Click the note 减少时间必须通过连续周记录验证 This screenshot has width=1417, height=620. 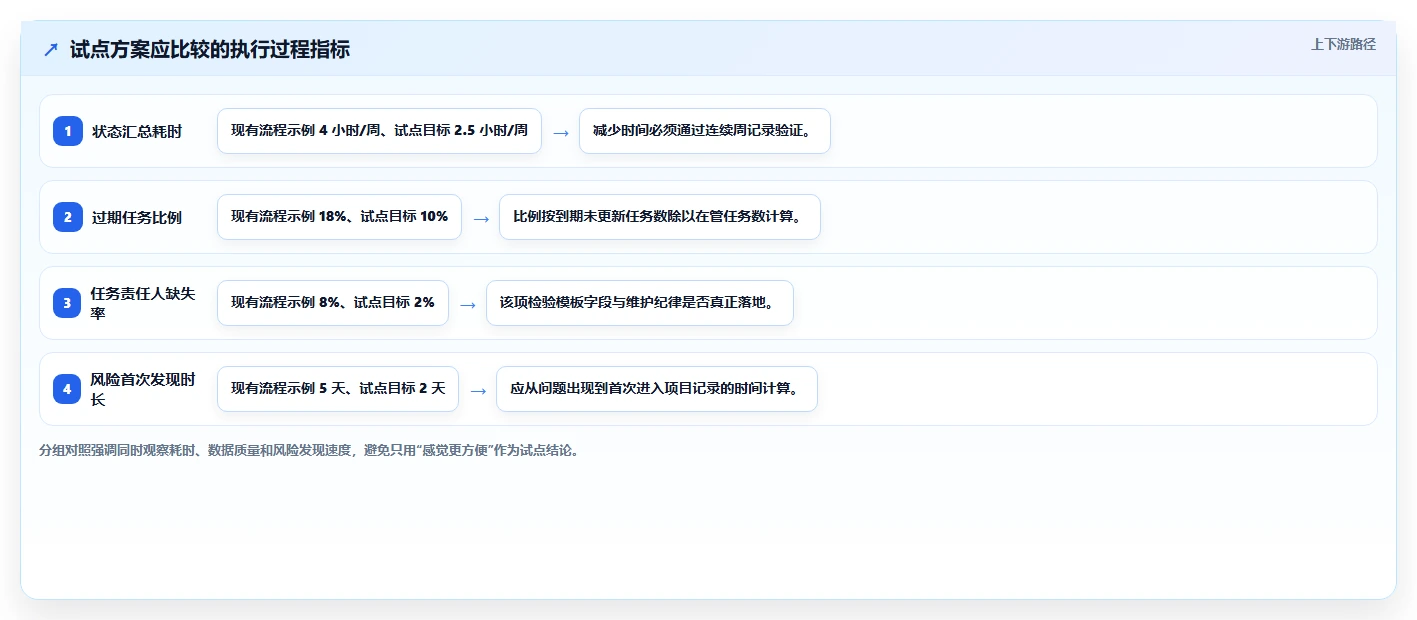[x=705, y=131]
